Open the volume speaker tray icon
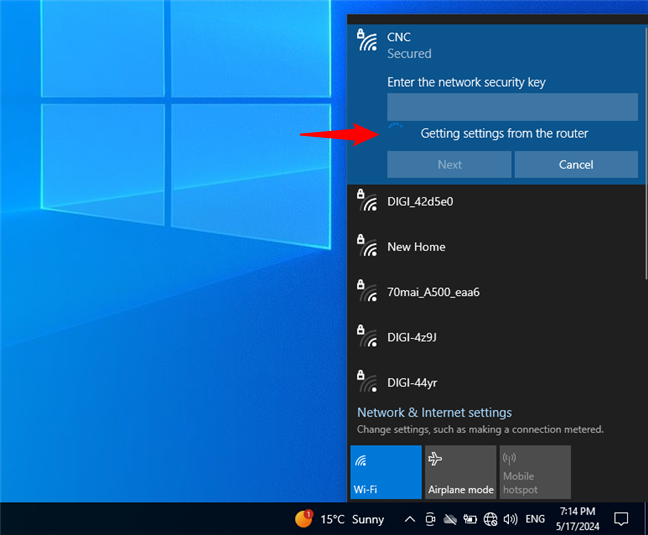Image resolution: width=648 pixels, height=535 pixels. (x=510, y=519)
